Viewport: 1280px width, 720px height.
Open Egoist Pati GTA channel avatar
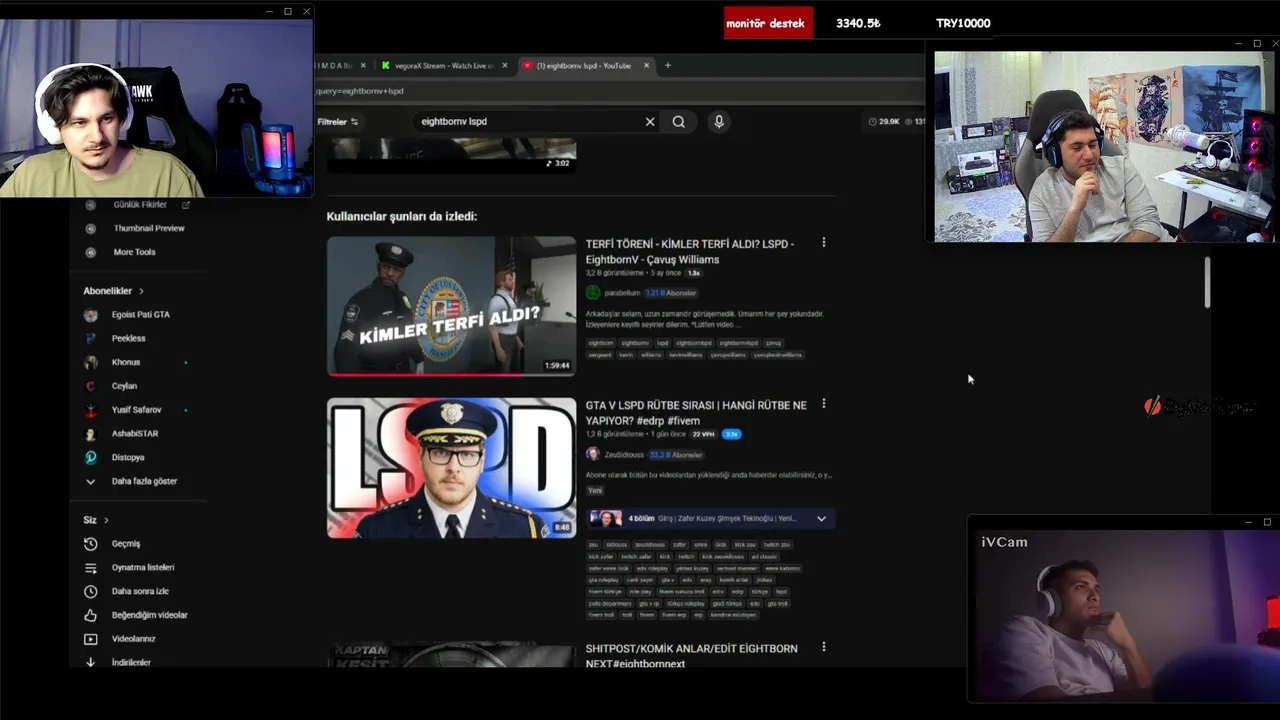pyautogui.click(x=91, y=315)
